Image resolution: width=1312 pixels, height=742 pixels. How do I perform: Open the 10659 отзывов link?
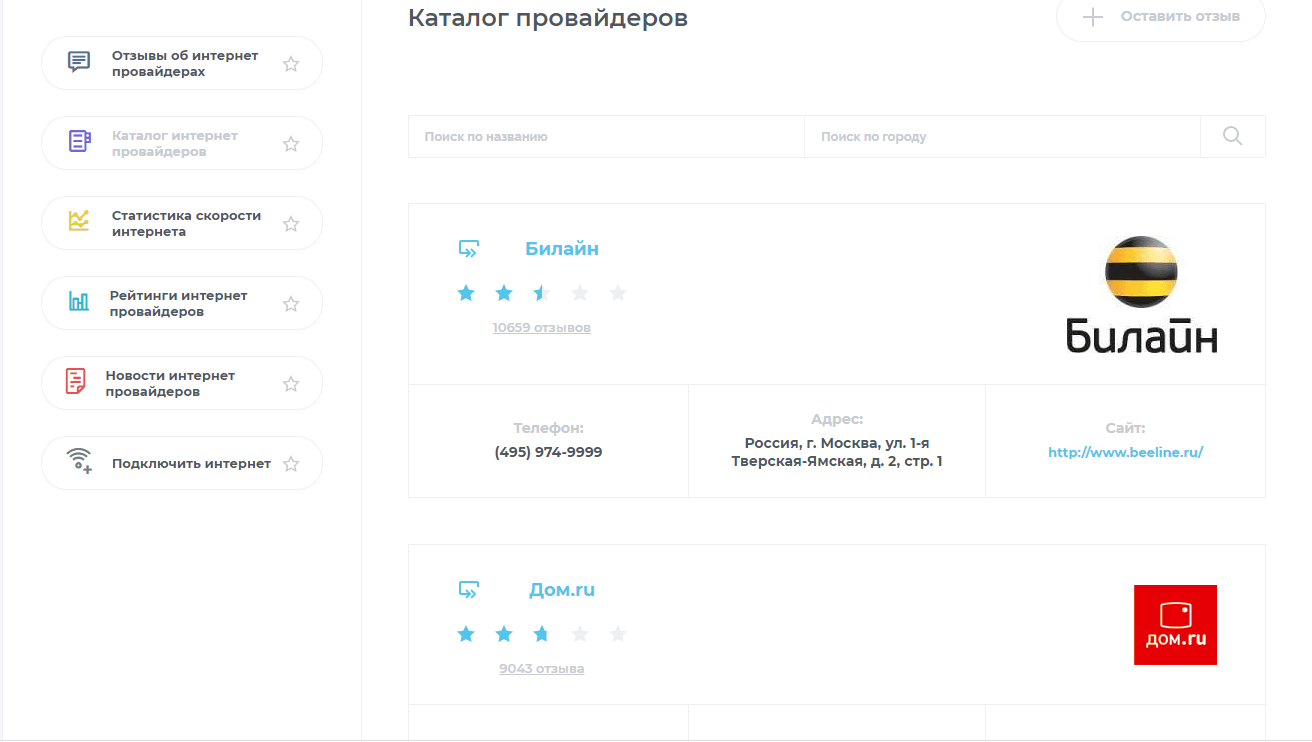tap(541, 328)
